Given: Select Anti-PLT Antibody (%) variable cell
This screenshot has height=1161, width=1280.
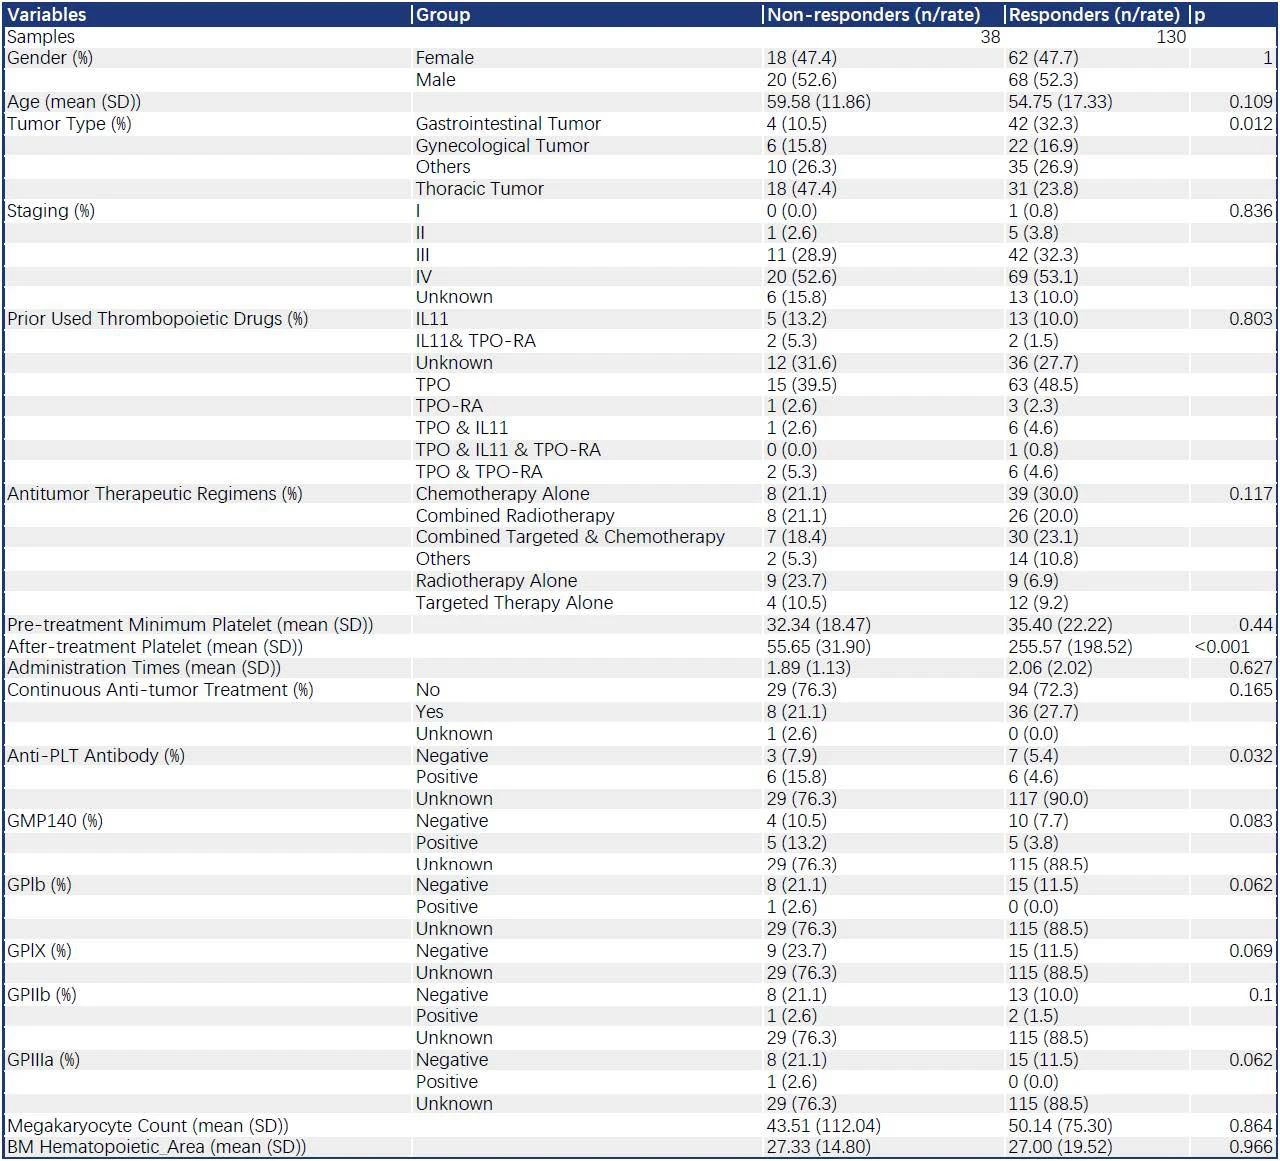Looking at the screenshot, I should click(x=96, y=756).
